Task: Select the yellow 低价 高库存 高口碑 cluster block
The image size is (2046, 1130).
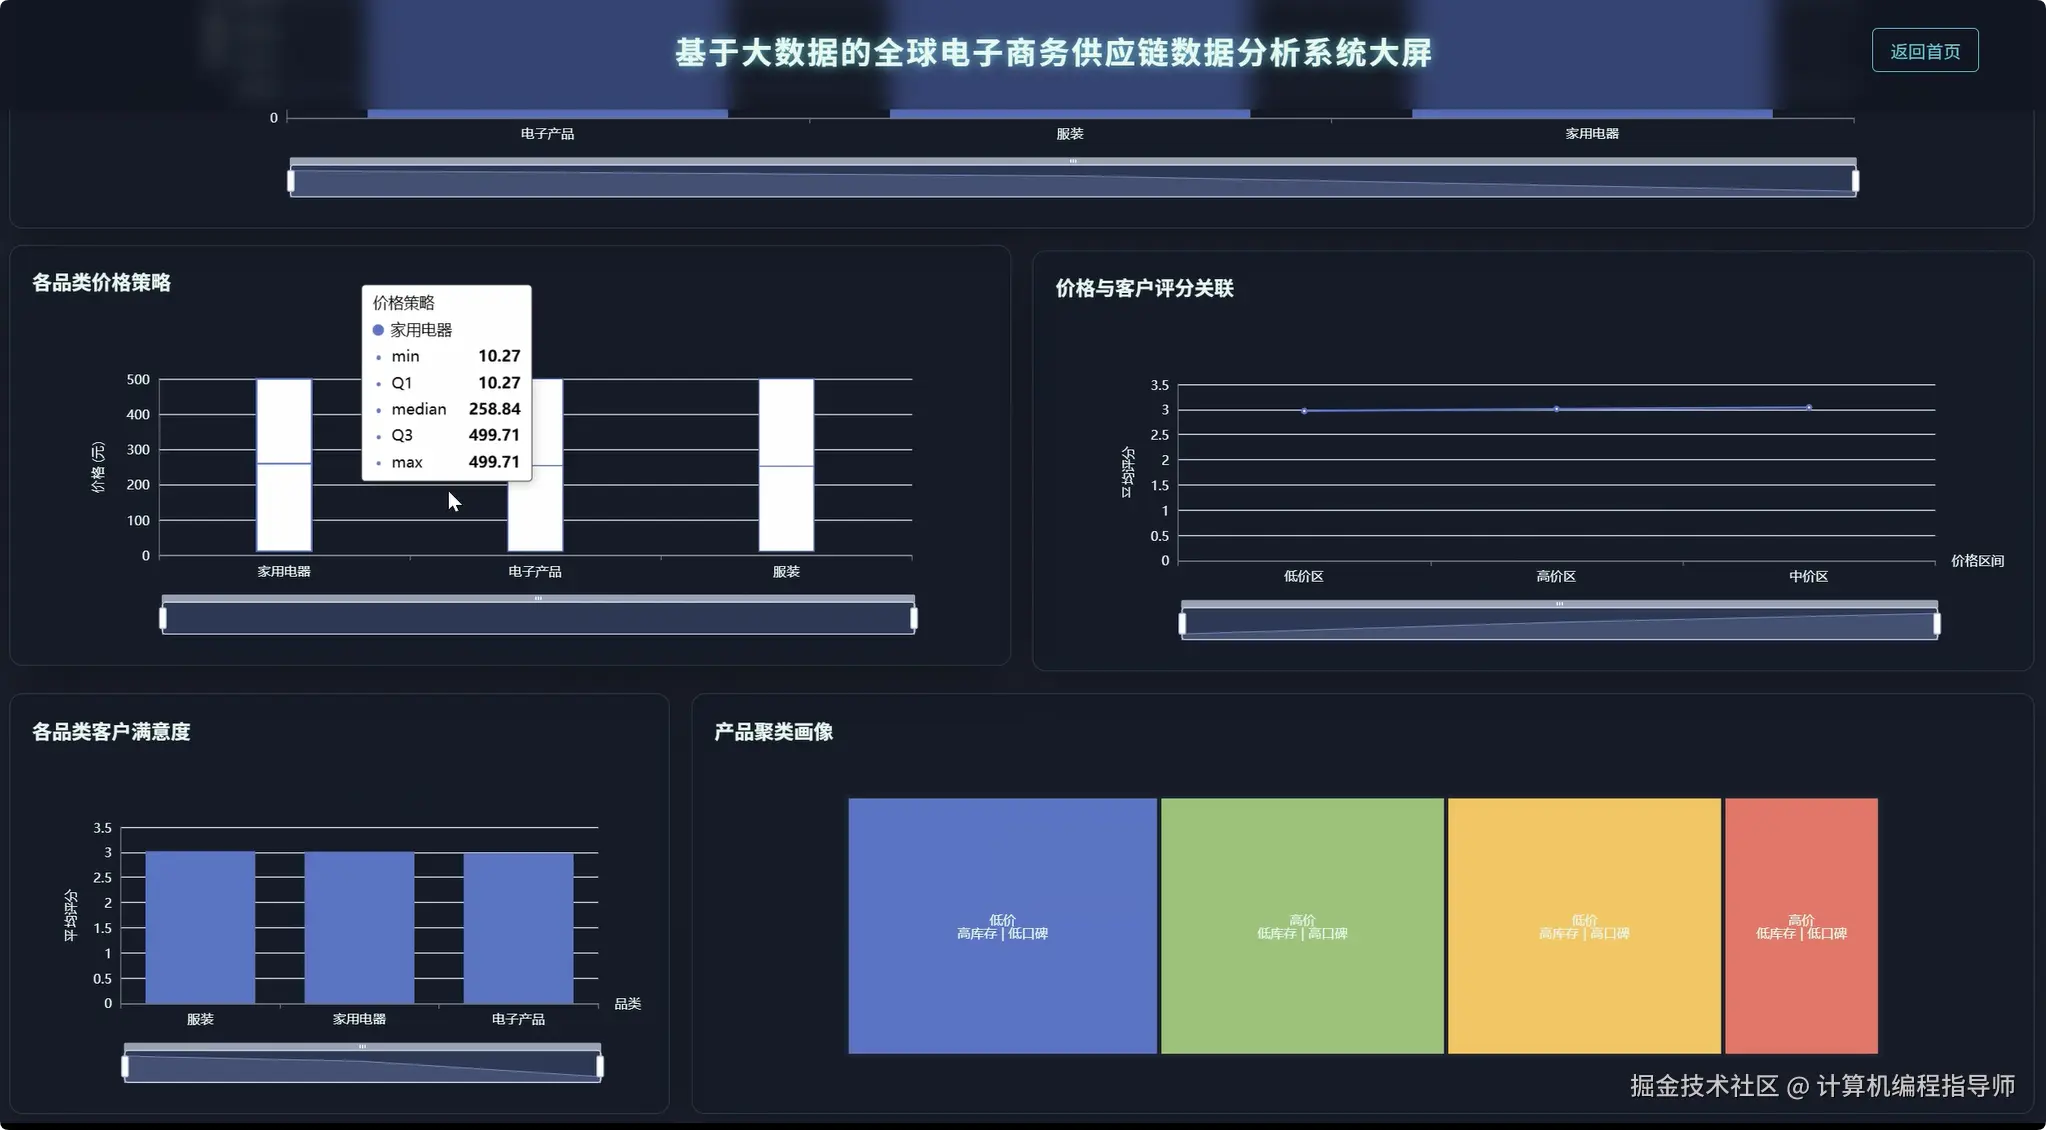Action: (x=1583, y=926)
